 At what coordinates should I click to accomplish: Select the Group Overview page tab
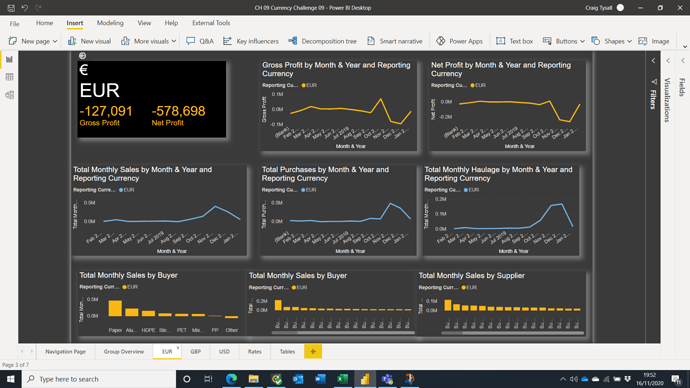tap(124, 351)
